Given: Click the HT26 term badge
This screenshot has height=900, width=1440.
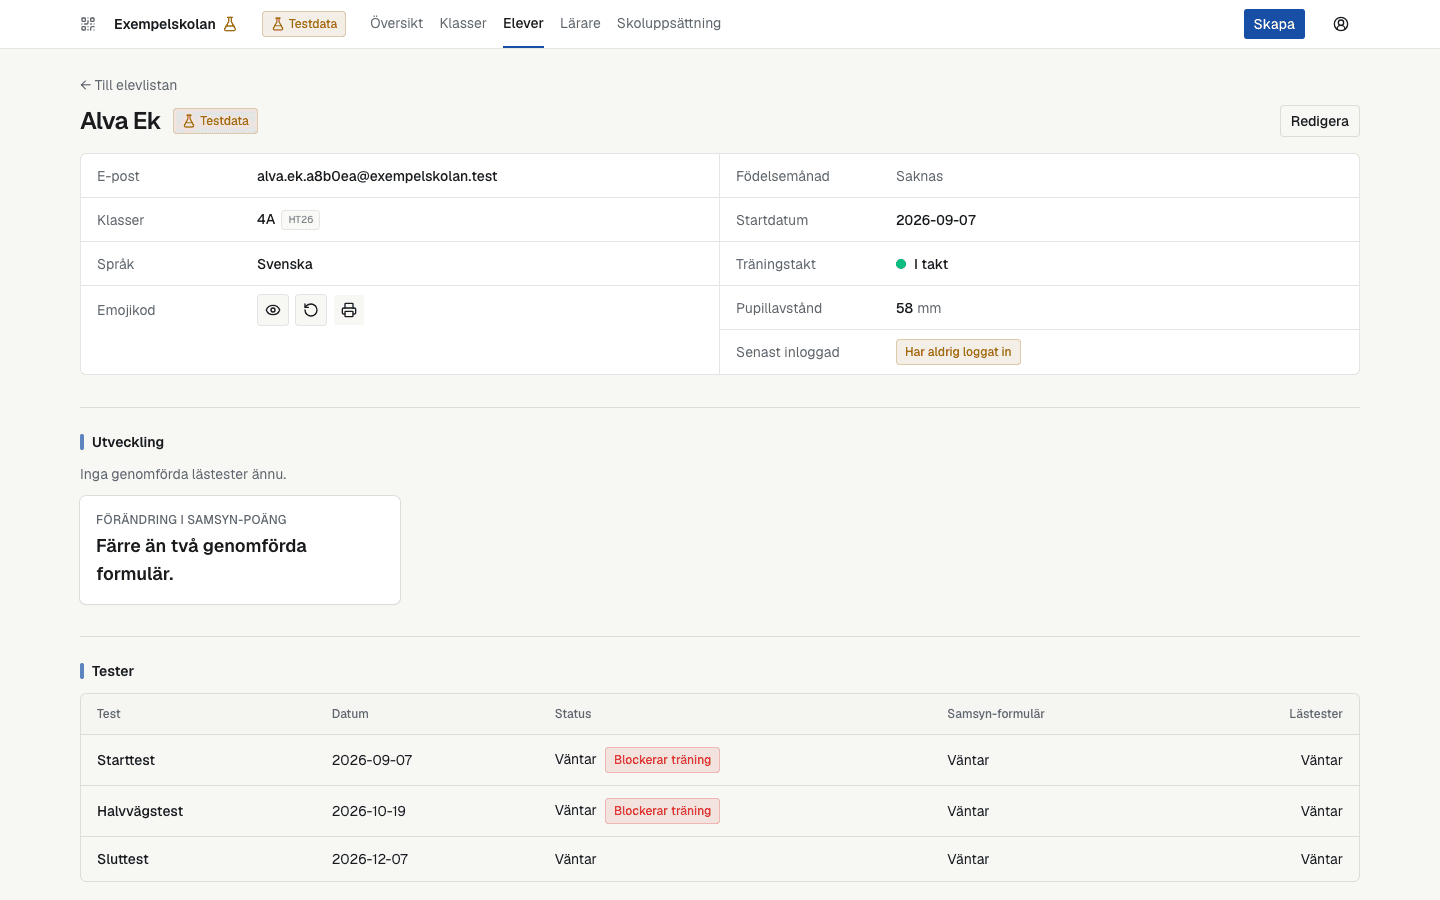Looking at the screenshot, I should pos(300,220).
